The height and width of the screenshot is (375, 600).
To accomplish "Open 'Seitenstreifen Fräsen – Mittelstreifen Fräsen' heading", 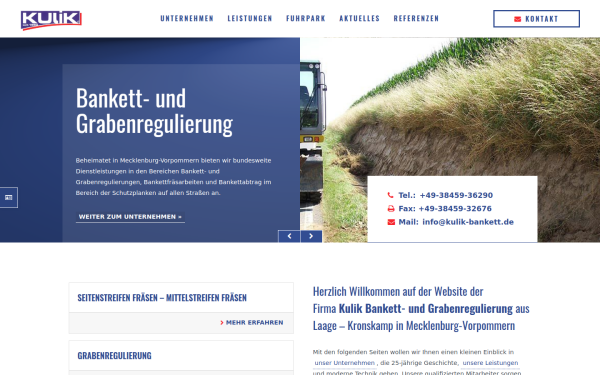I will [x=162, y=298].
